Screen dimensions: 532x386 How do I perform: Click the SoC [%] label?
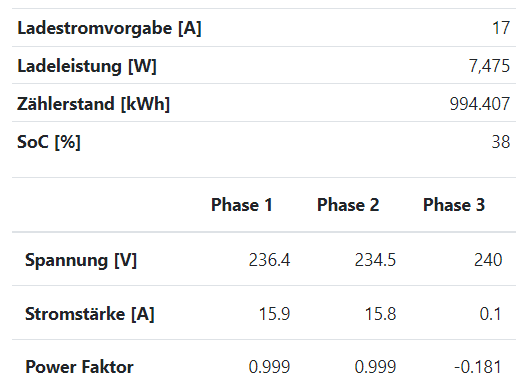click(x=49, y=142)
